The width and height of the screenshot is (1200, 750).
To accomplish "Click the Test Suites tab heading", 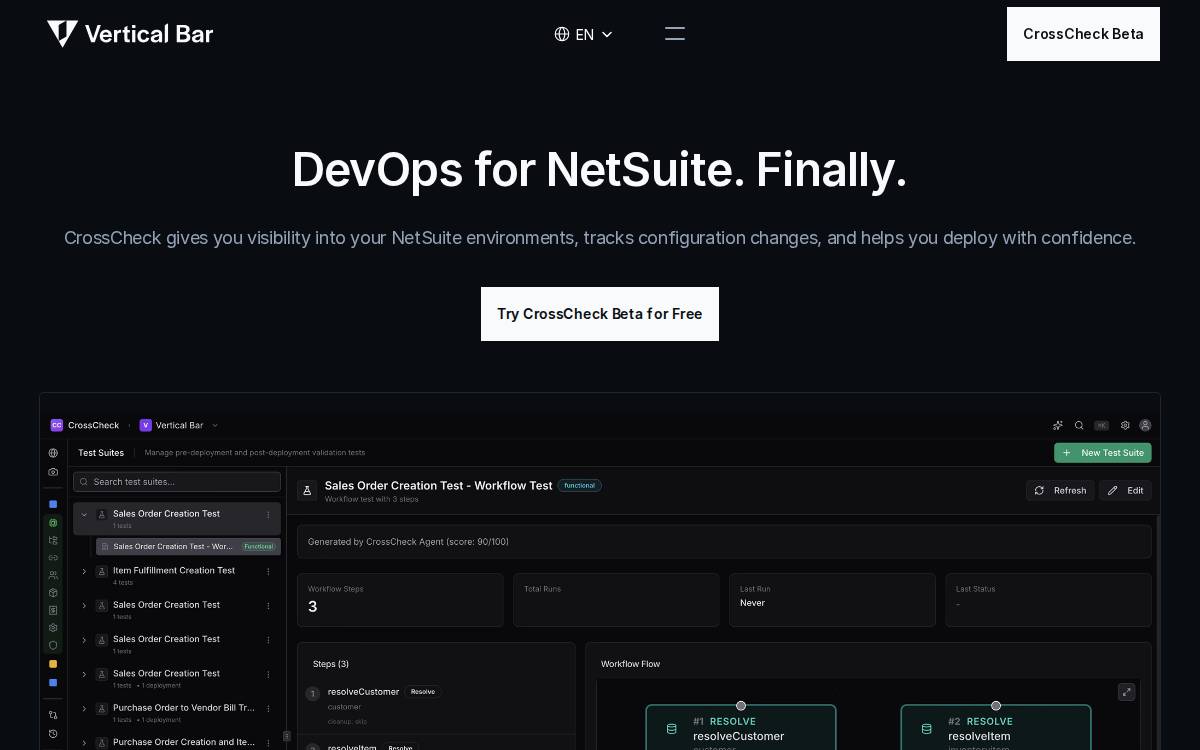I will [101, 453].
